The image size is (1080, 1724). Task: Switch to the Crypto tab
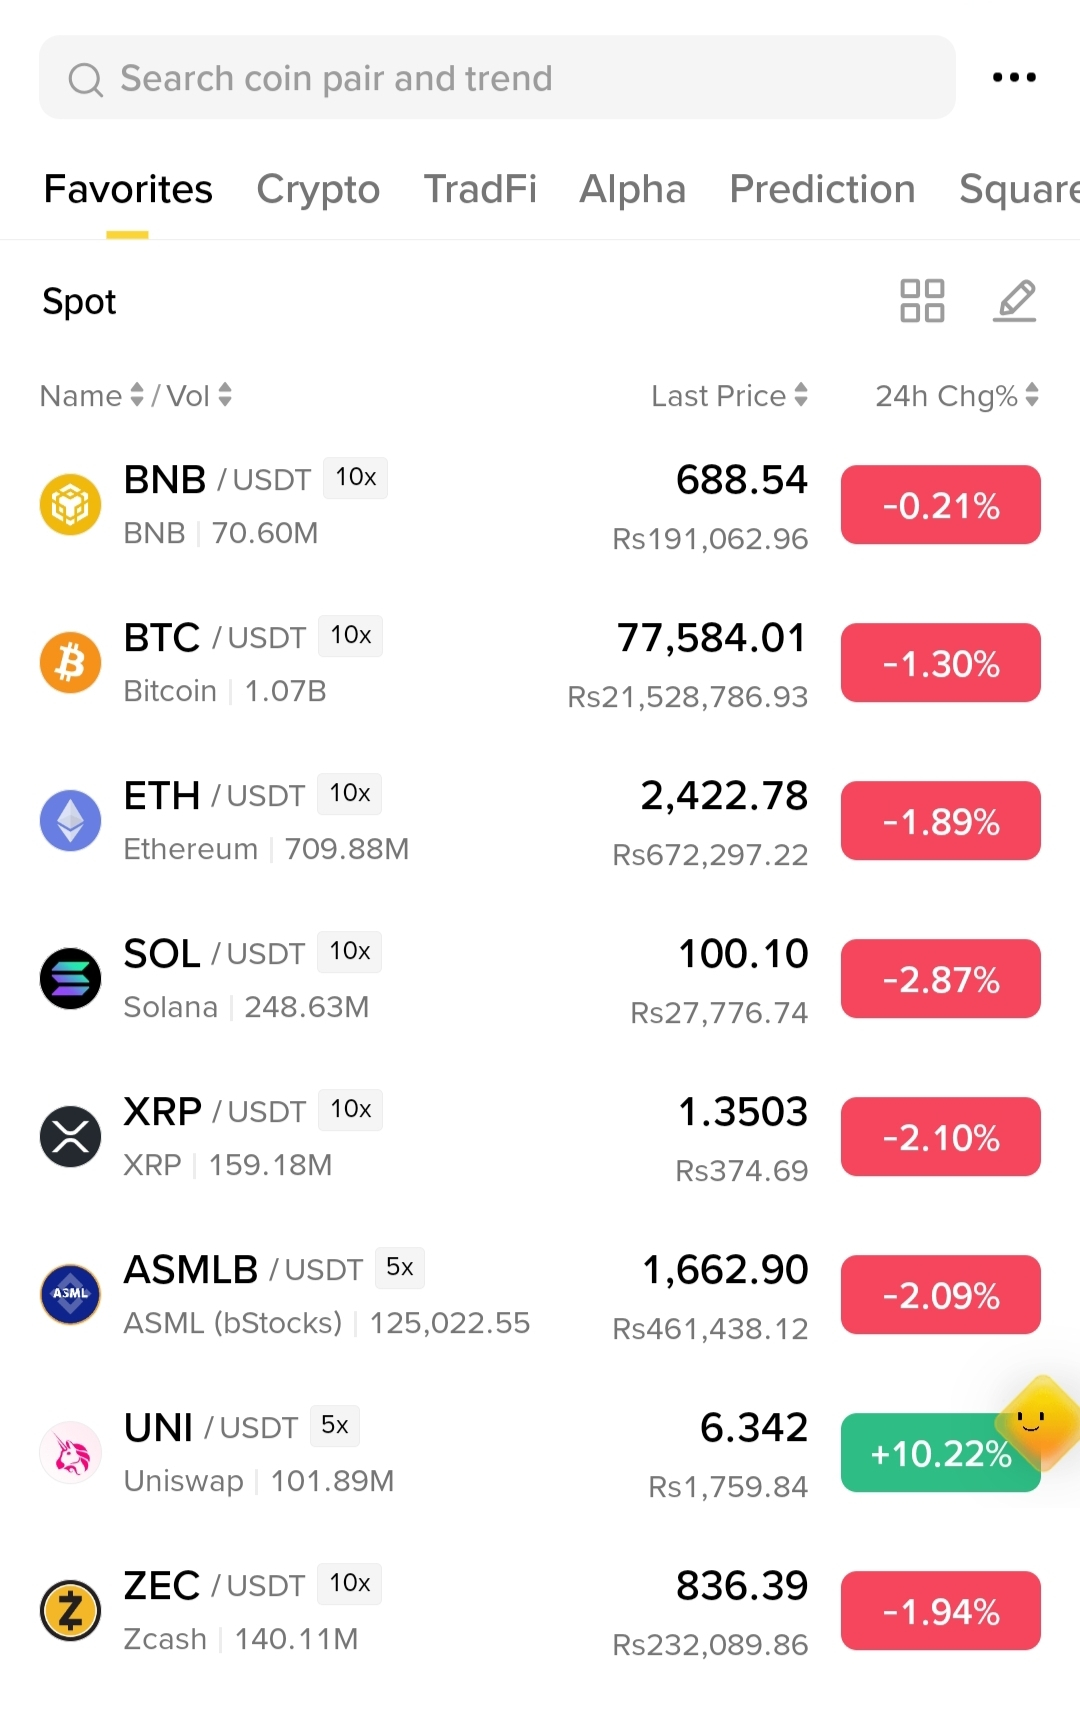tap(318, 189)
